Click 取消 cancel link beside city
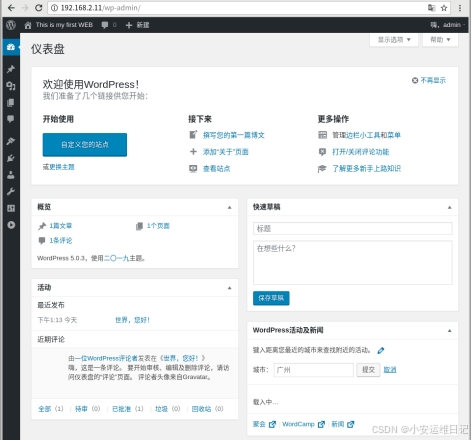Image resolution: width=472 pixels, height=441 pixels. pyautogui.click(x=390, y=370)
